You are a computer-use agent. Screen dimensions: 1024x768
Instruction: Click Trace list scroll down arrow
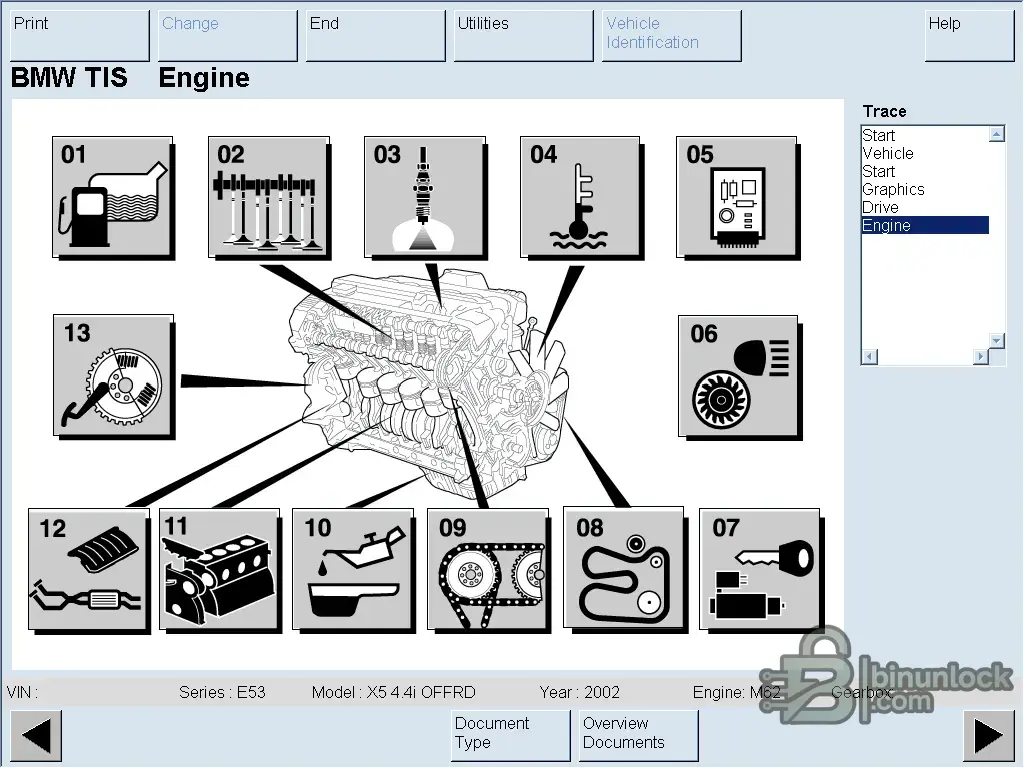click(997, 341)
